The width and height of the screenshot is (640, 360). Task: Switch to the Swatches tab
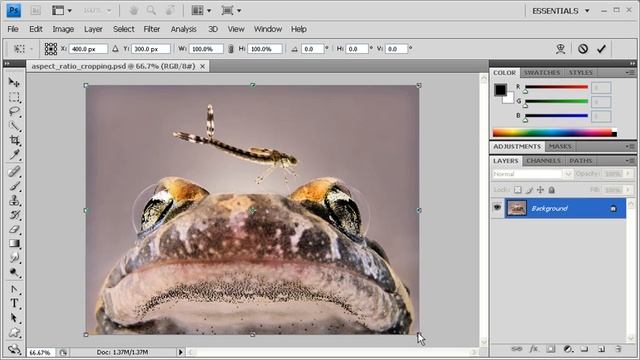(x=542, y=73)
